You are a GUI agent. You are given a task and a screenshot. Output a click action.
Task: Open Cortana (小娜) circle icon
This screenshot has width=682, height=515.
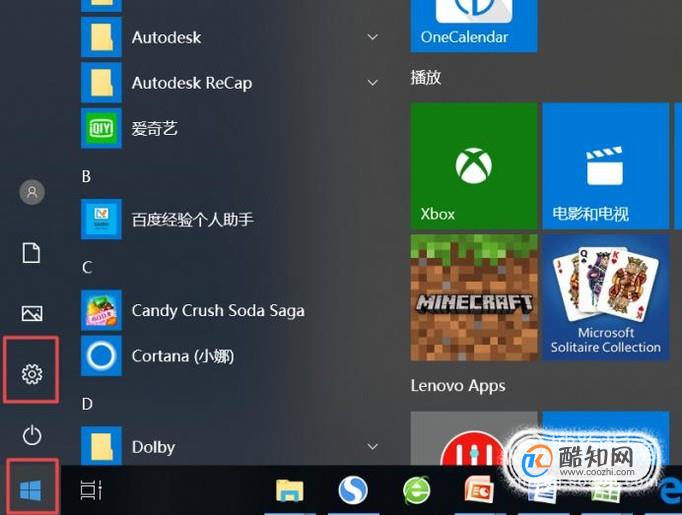click(101, 355)
